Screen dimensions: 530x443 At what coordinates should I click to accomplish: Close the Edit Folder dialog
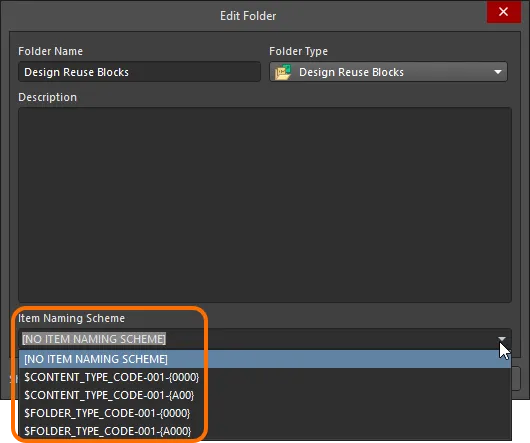click(503, 12)
